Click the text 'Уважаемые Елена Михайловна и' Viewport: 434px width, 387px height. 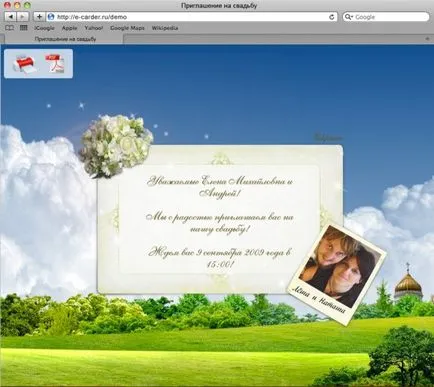[x=220, y=182]
